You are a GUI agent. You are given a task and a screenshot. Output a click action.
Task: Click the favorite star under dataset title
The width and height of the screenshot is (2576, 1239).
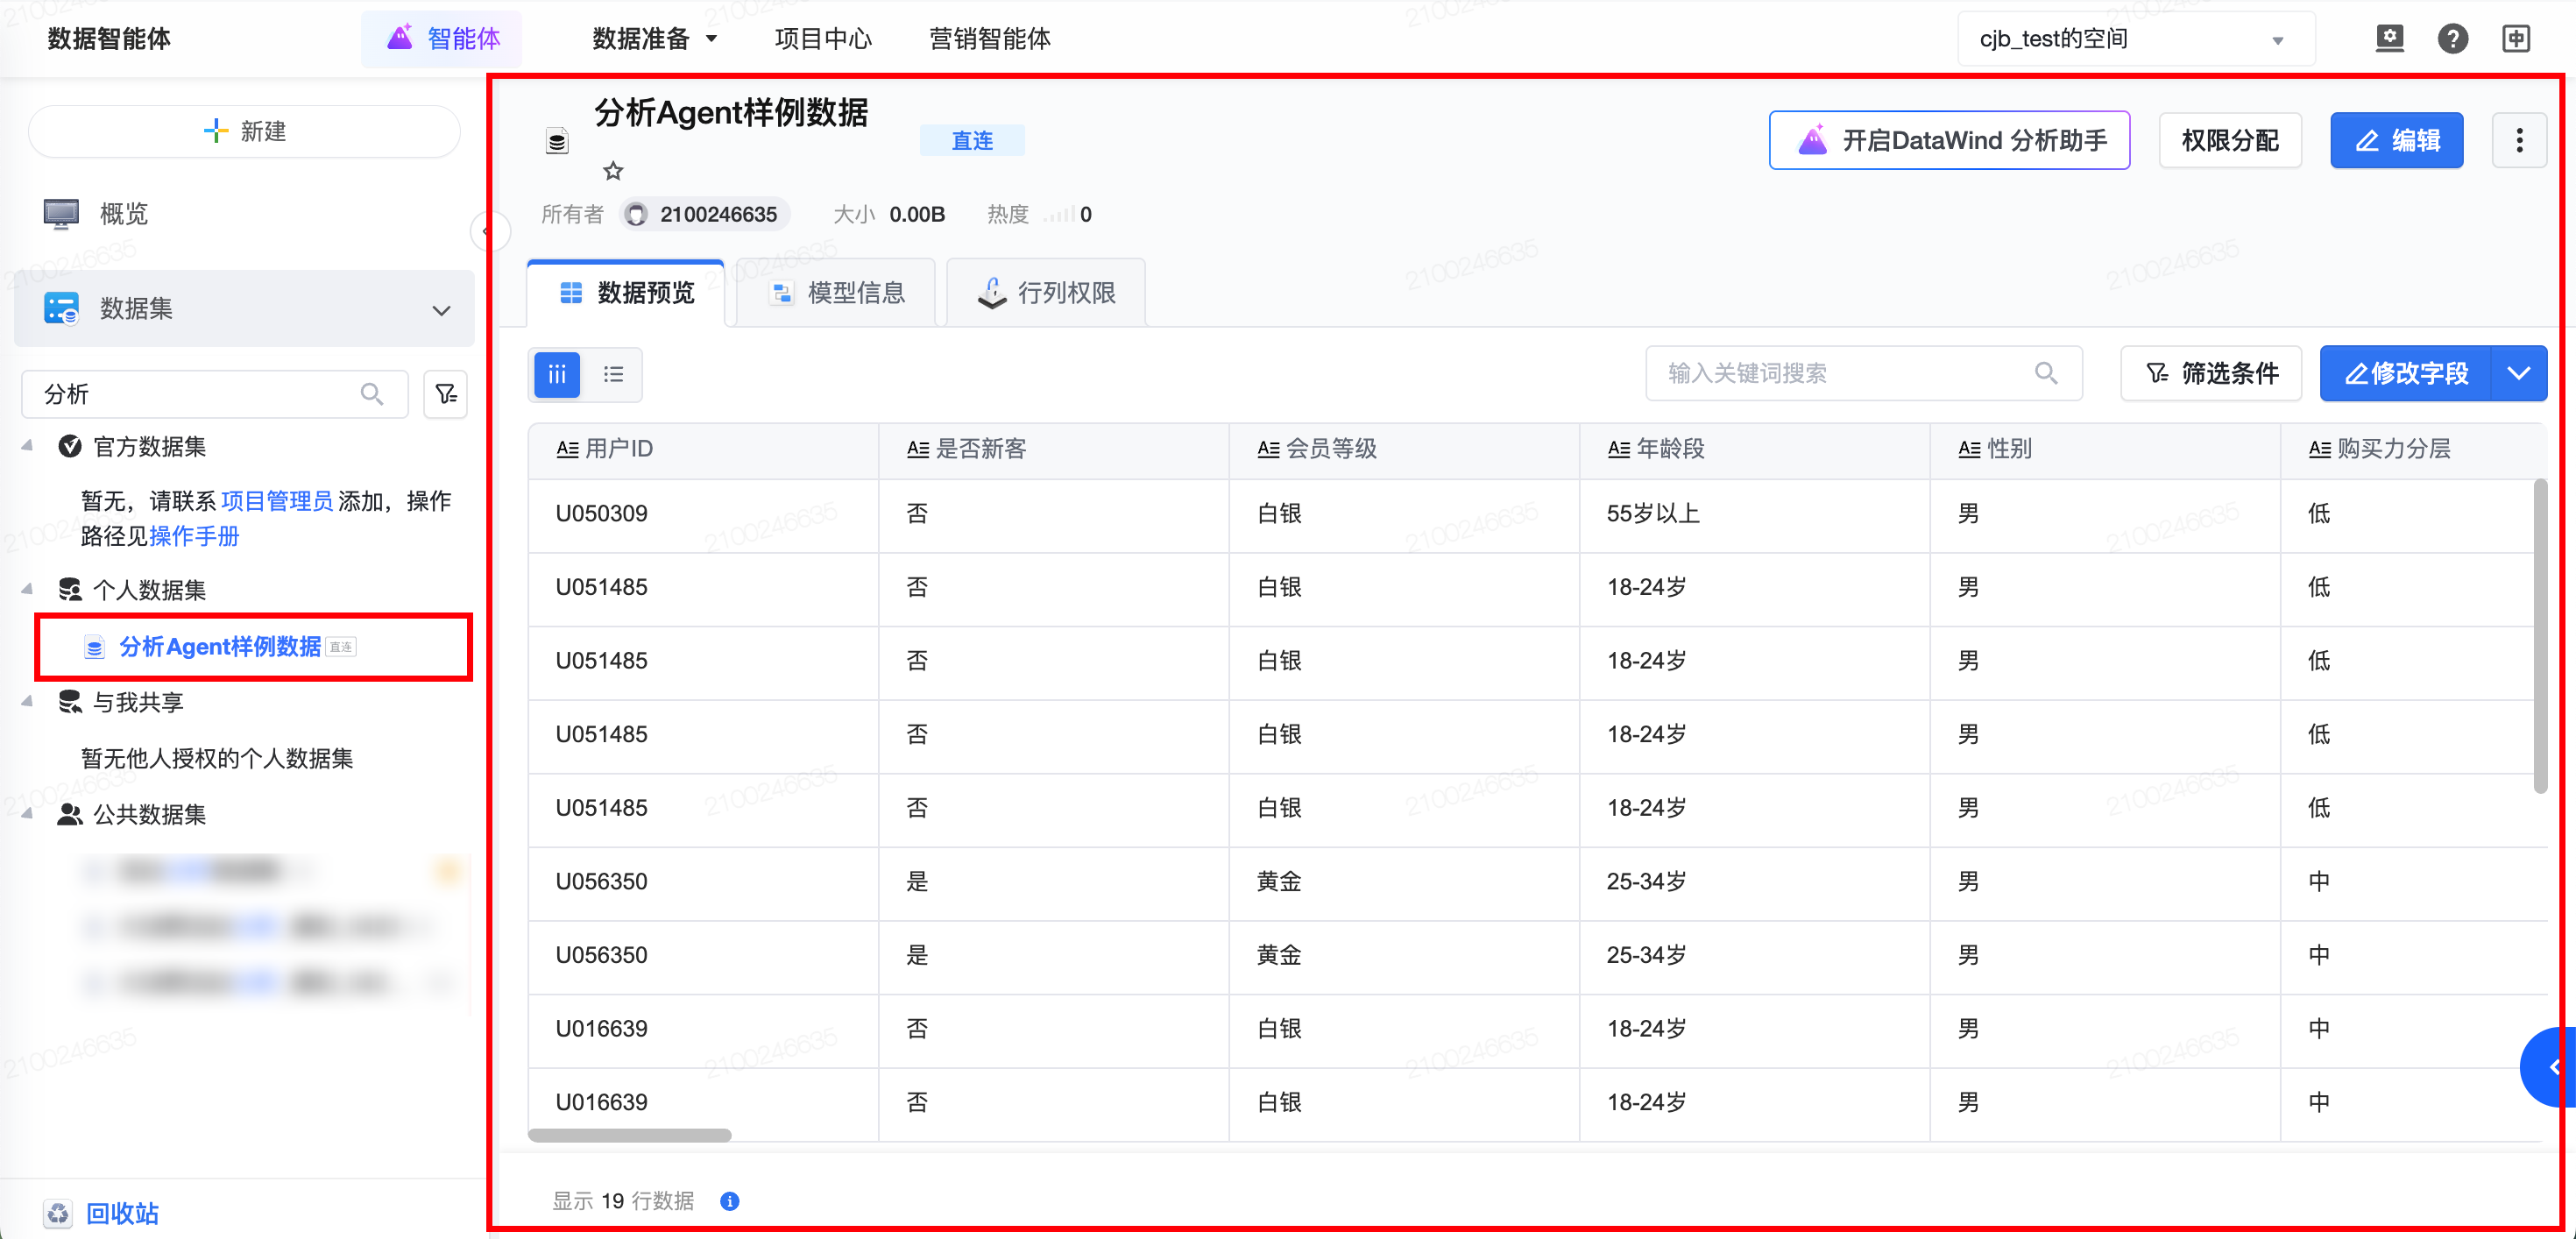pos(613,171)
